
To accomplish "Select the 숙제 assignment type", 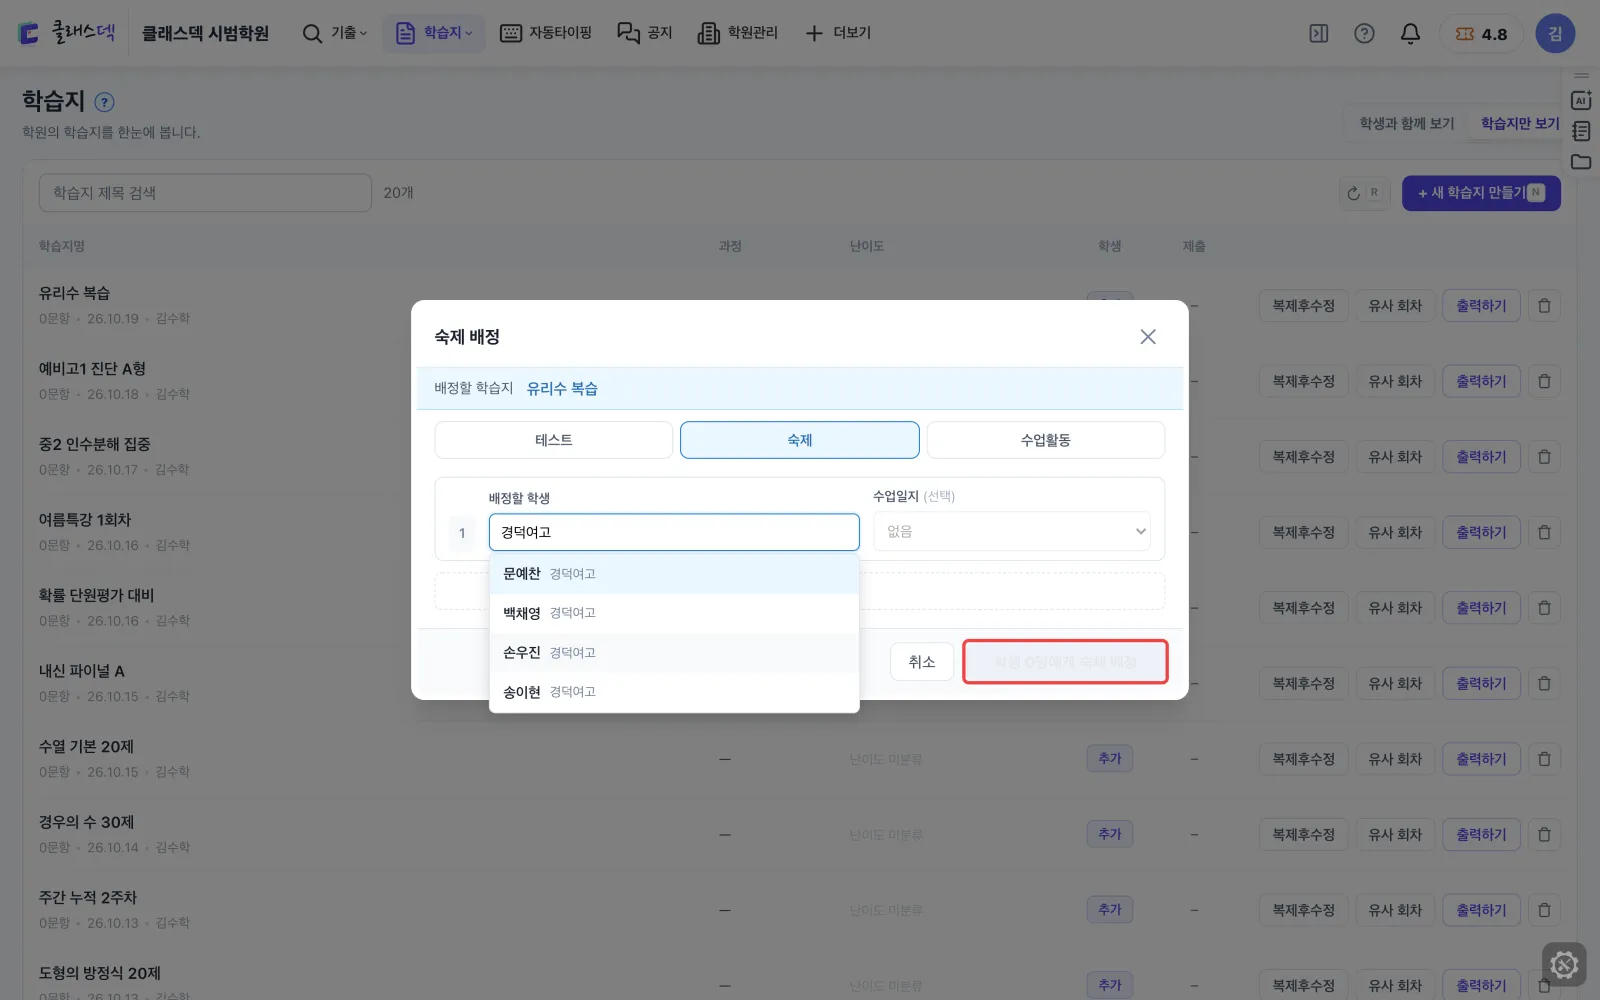I will (800, 440).
